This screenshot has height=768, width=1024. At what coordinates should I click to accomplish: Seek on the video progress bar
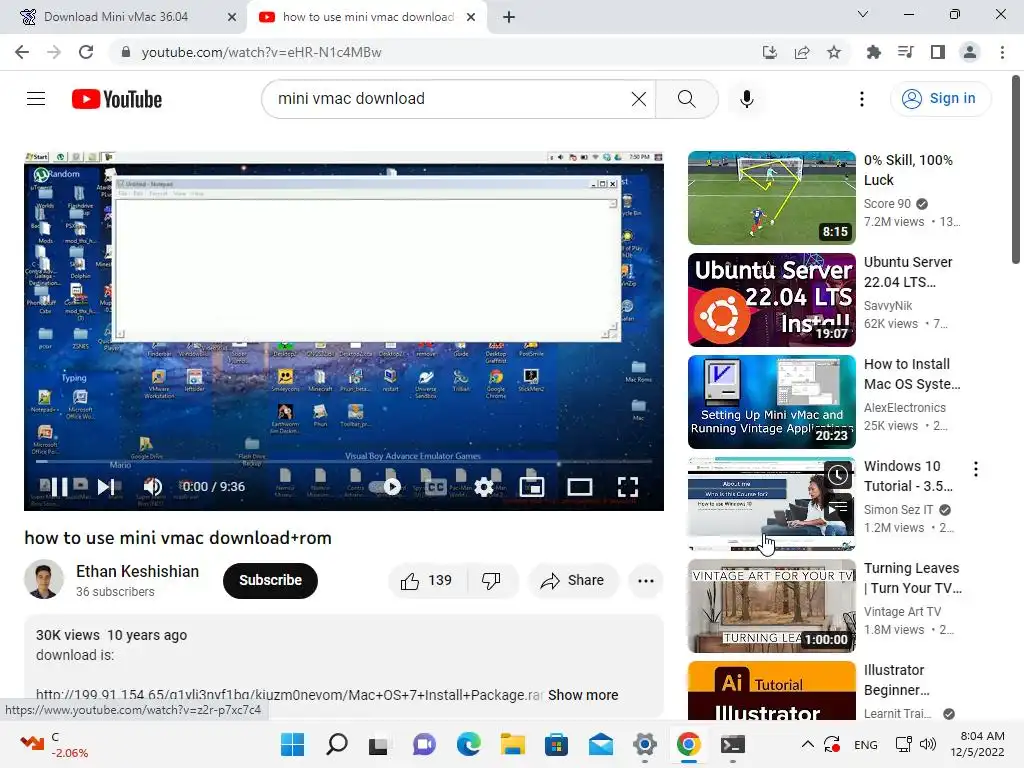pyautogui.click(x=344, y=462)
